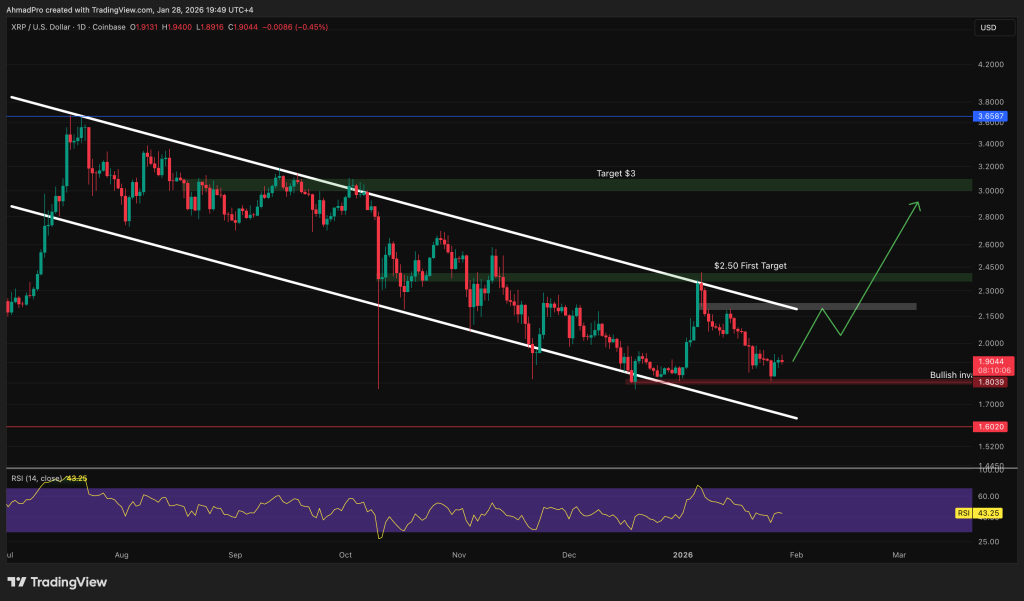Select the upper white channel trendline

coord(400,201)
